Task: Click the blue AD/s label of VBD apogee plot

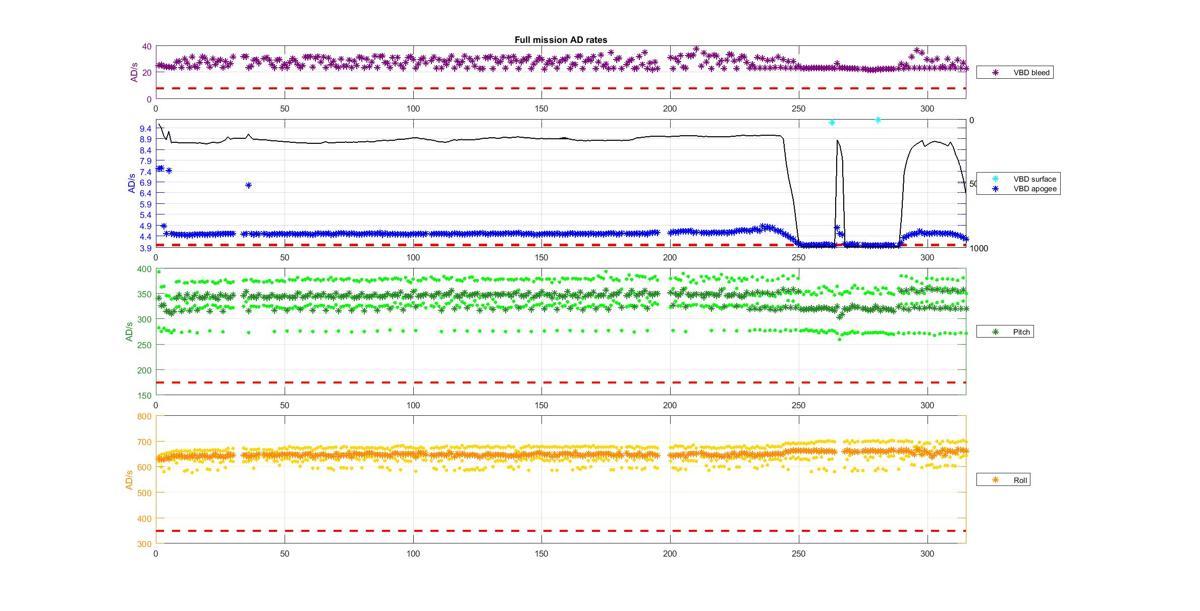Action: click(130, 183)
